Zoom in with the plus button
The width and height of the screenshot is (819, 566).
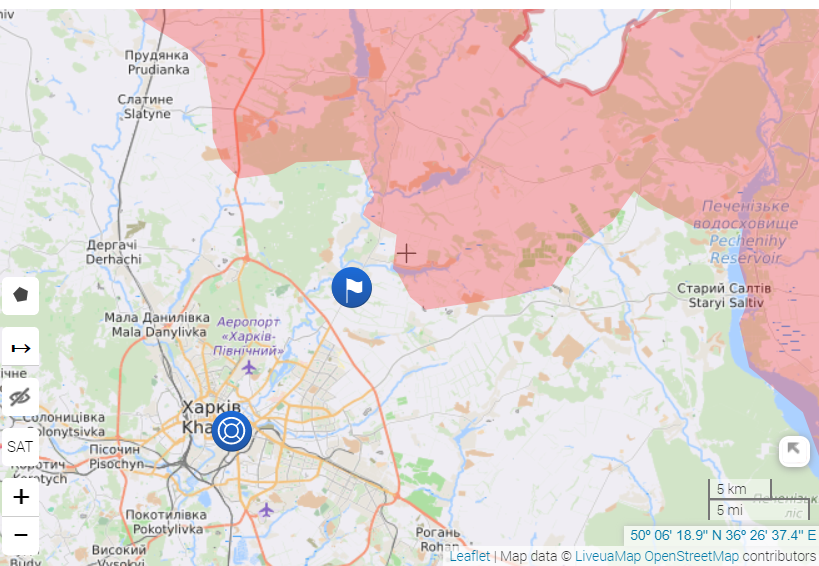pyautogui.click(x=20, y=497)
